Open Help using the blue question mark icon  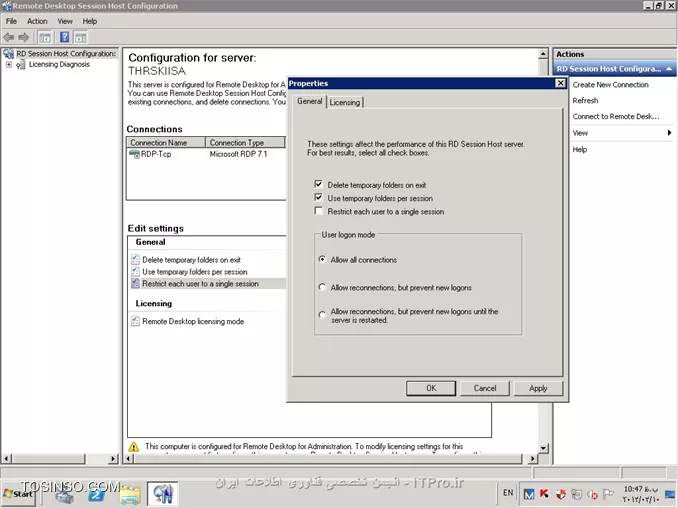pyautogui.click(x=64, y=37)
